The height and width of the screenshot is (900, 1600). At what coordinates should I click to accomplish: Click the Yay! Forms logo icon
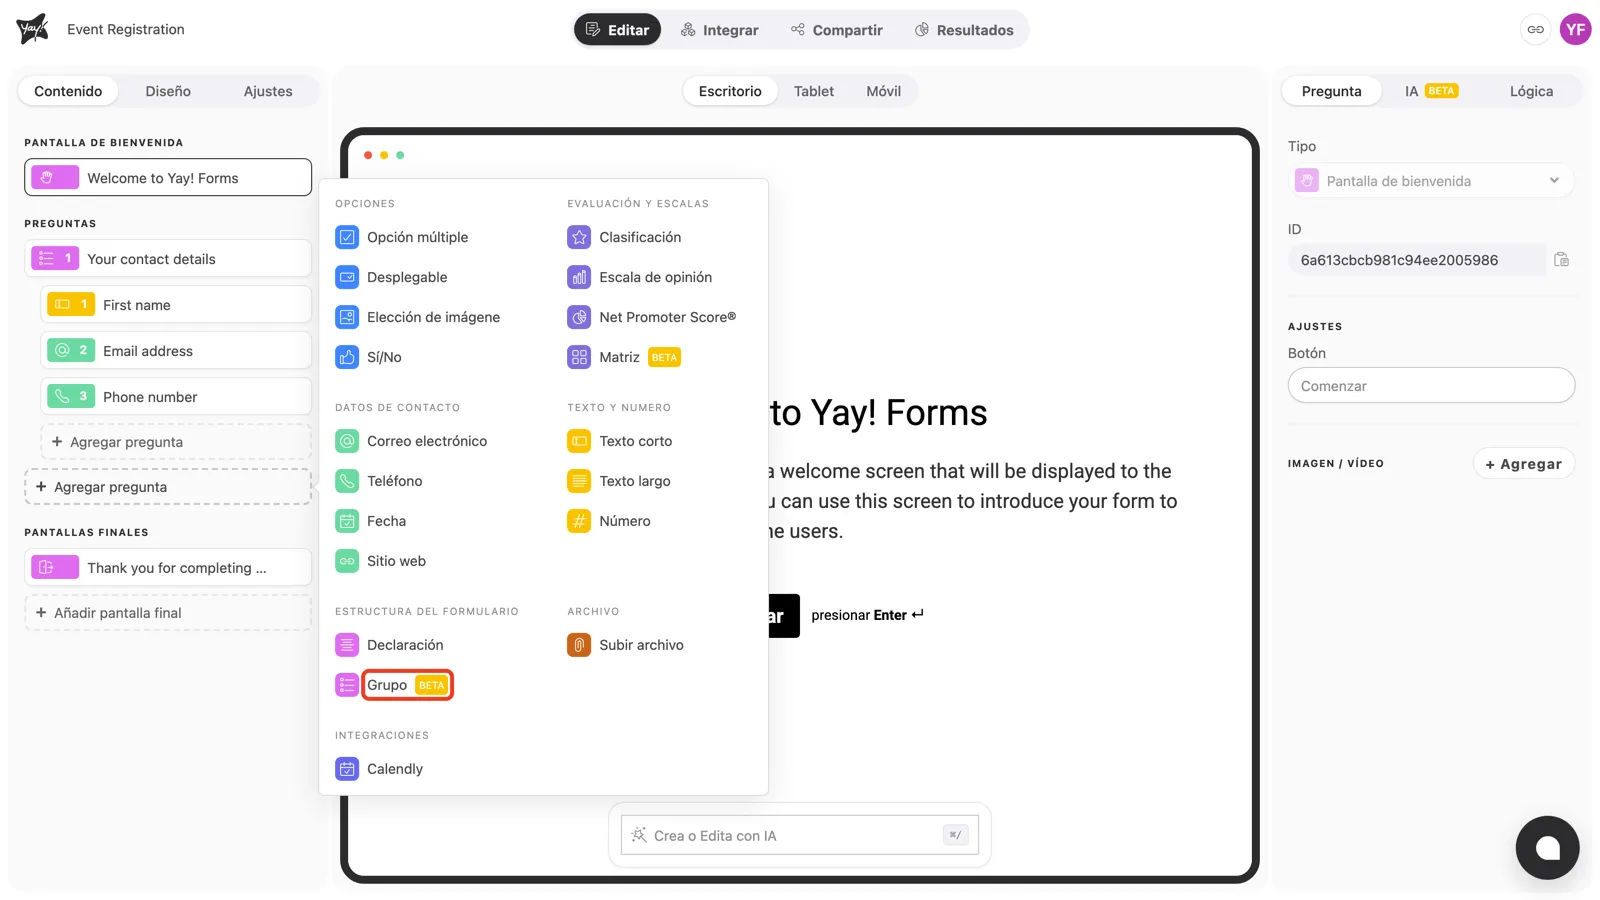[x=32, y=29]
